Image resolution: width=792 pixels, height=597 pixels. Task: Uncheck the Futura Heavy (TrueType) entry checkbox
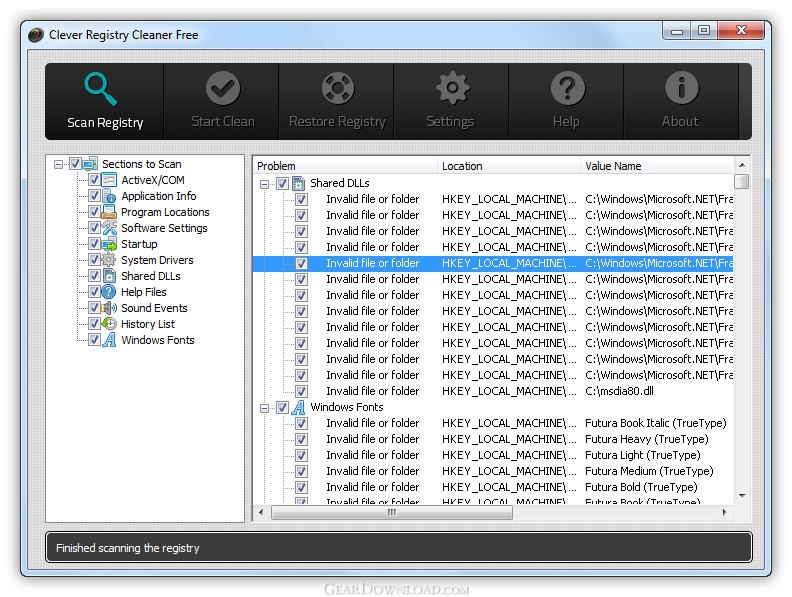(x=302, y=439)
